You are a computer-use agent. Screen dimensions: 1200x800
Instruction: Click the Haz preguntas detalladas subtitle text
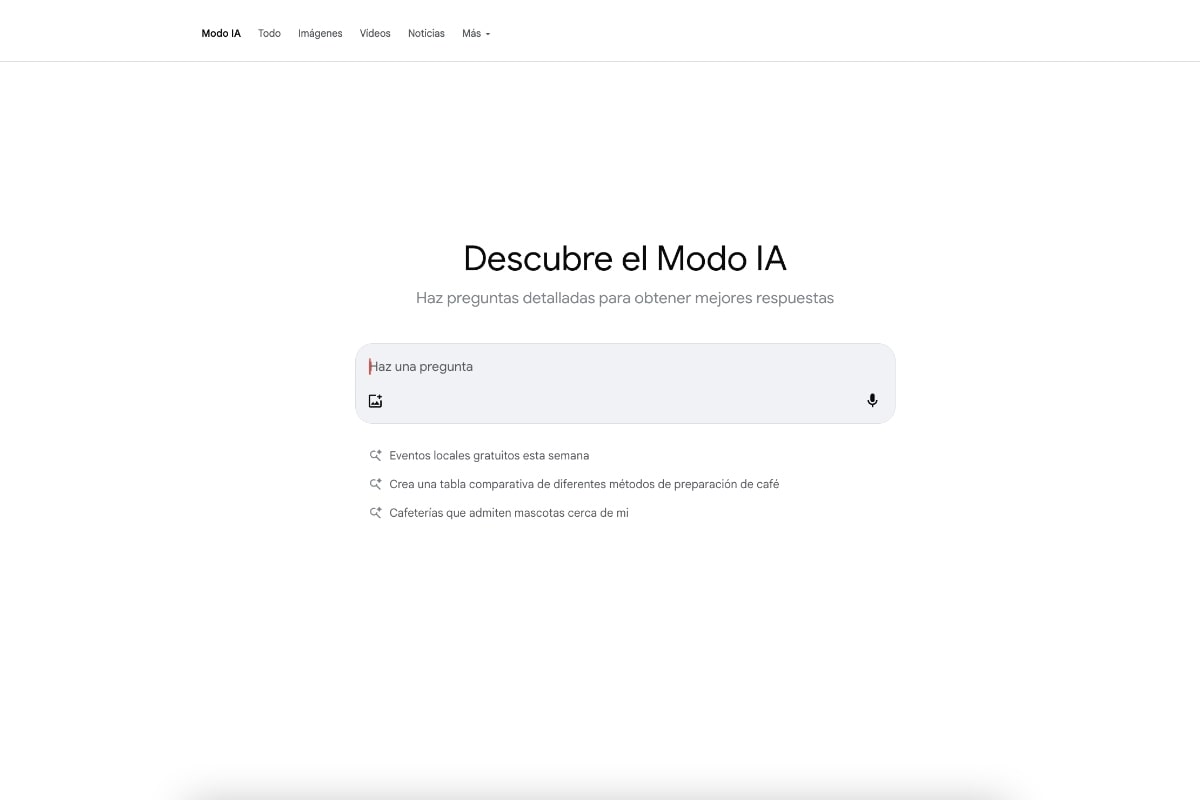(625, 298)
